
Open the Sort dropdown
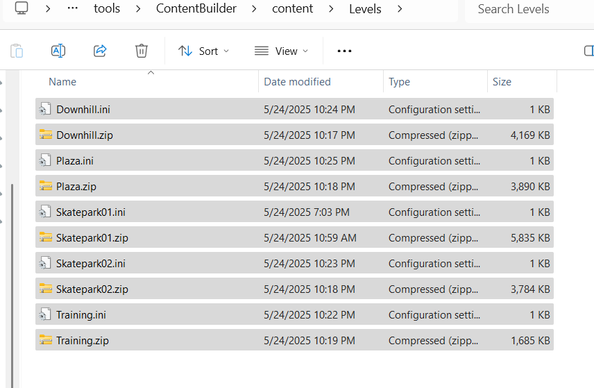[204, 51]
